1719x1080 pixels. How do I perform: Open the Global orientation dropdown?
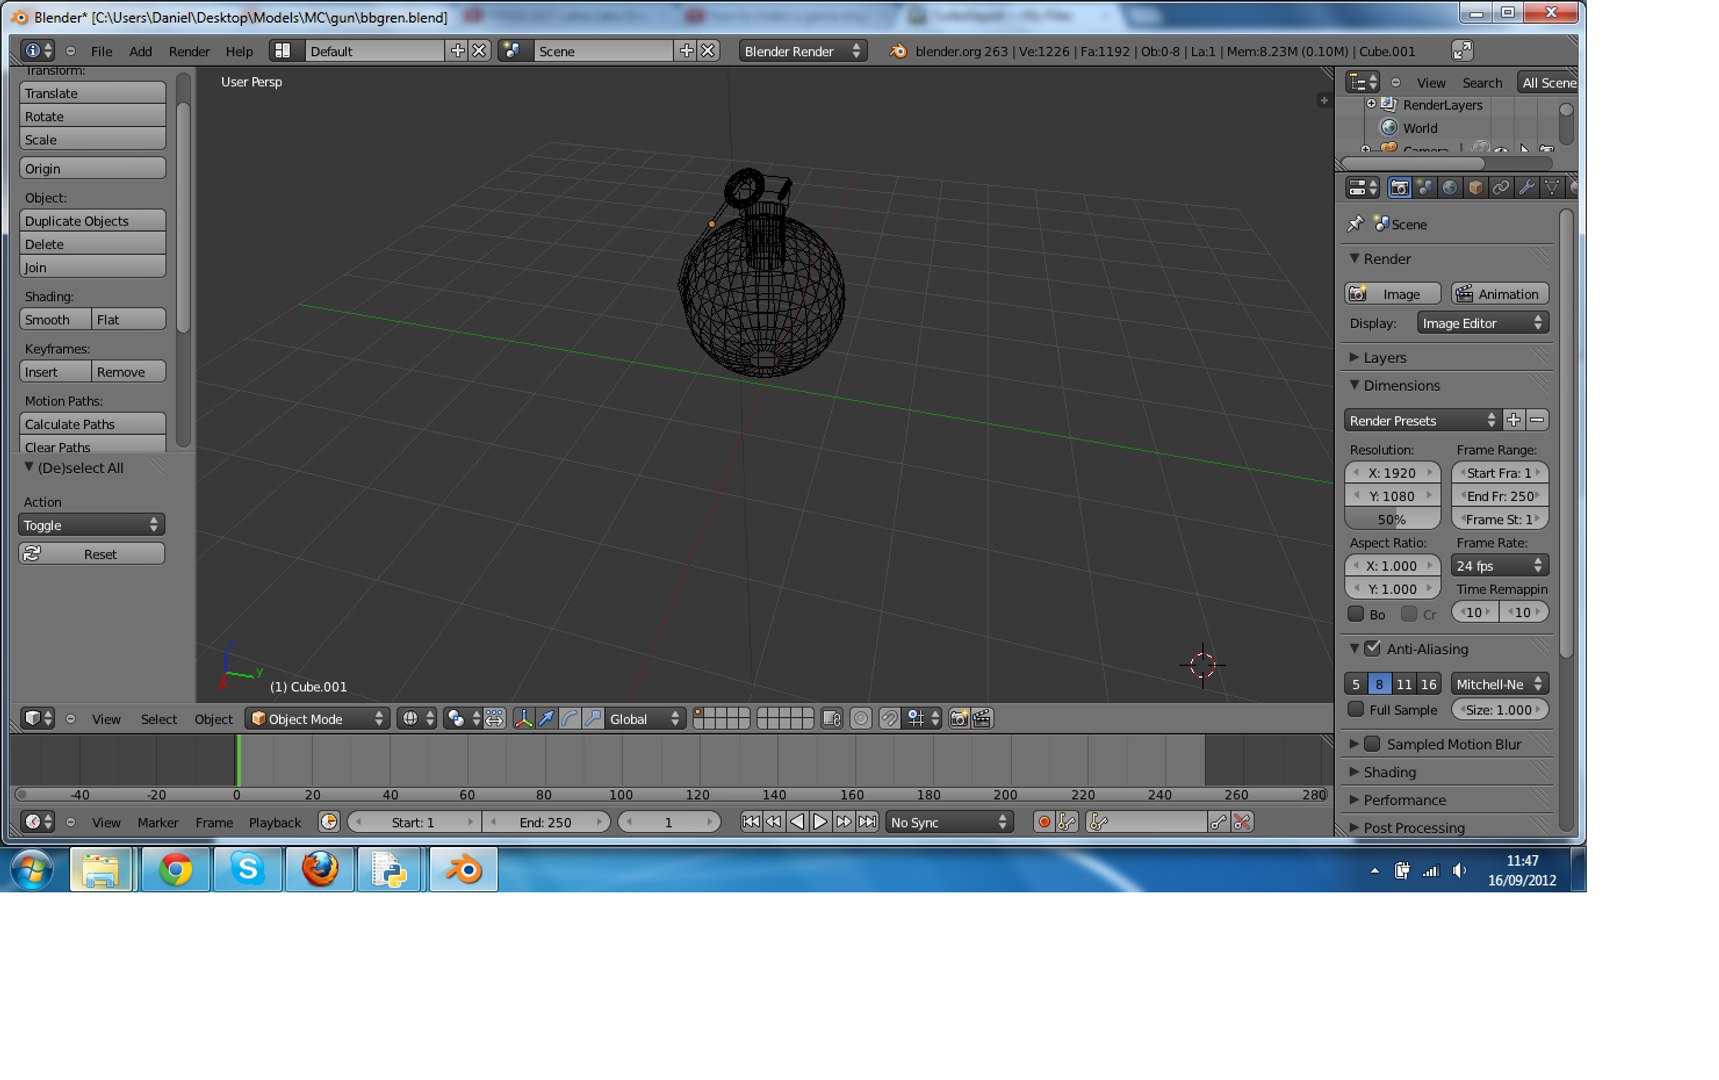click(644, 718)
